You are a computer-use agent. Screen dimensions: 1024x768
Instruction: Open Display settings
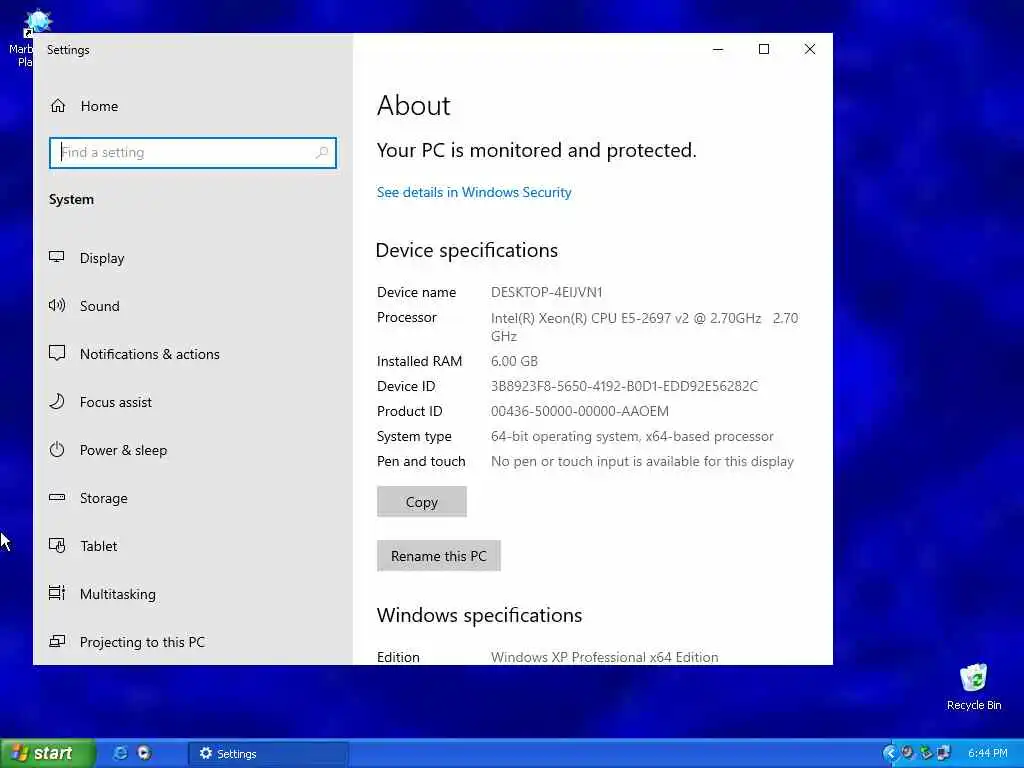coord(88,258)
